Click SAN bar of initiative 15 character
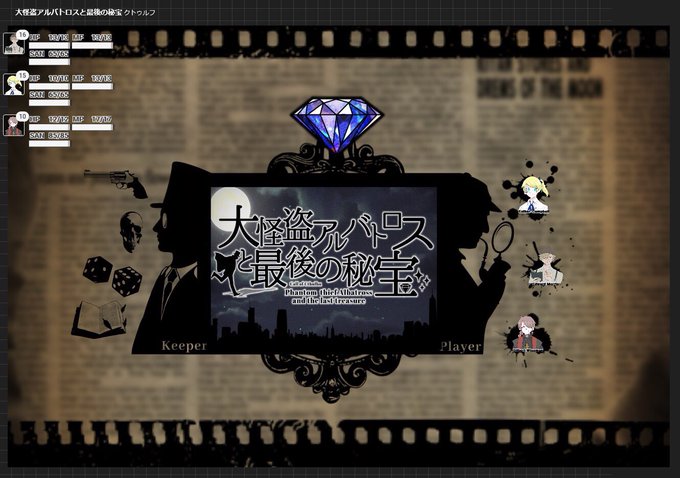The height and width of the screenshot is (478, 680). [x=49, y=103]
